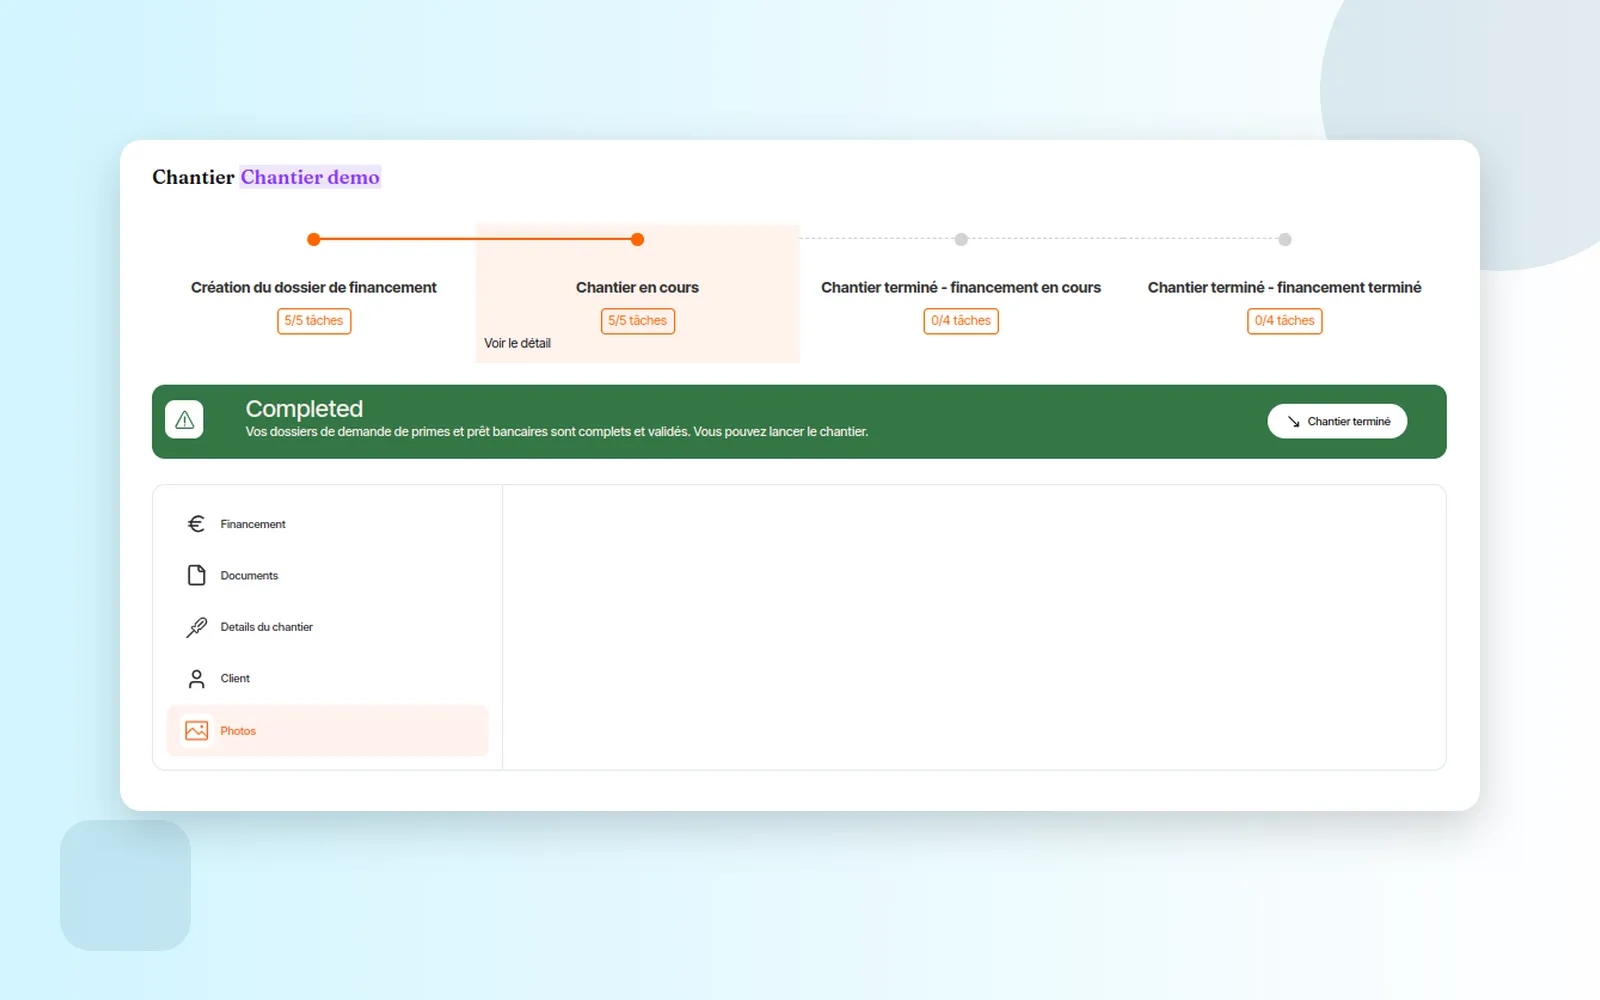Select the Chantier en cours step label

(x=637, y=287)
